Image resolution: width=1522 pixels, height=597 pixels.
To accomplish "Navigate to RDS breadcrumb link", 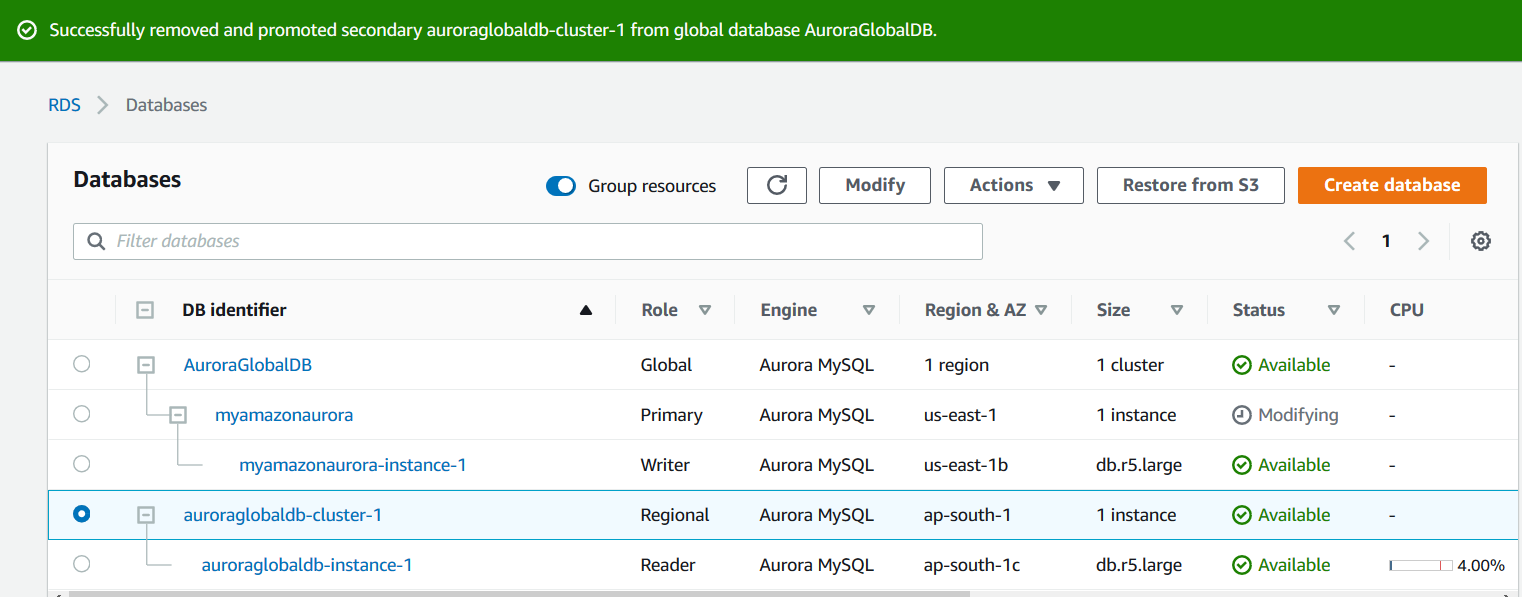I will pos(64,105).
